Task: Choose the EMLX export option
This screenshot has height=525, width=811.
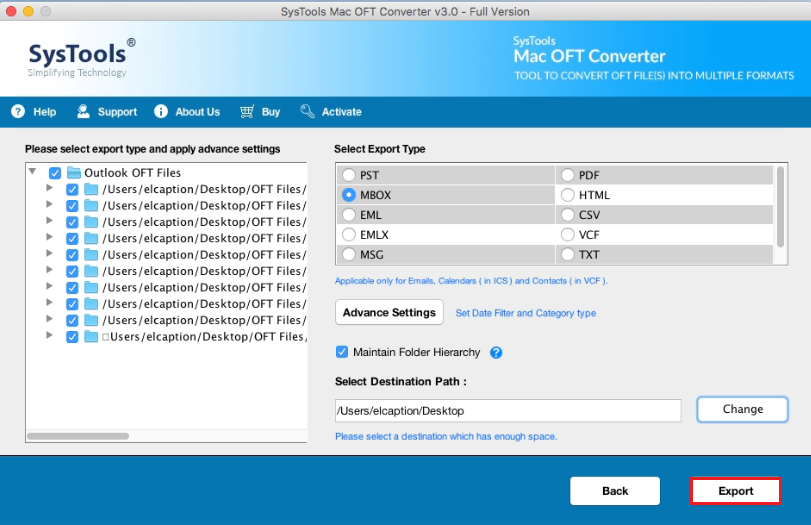Action: pos(349,235)
